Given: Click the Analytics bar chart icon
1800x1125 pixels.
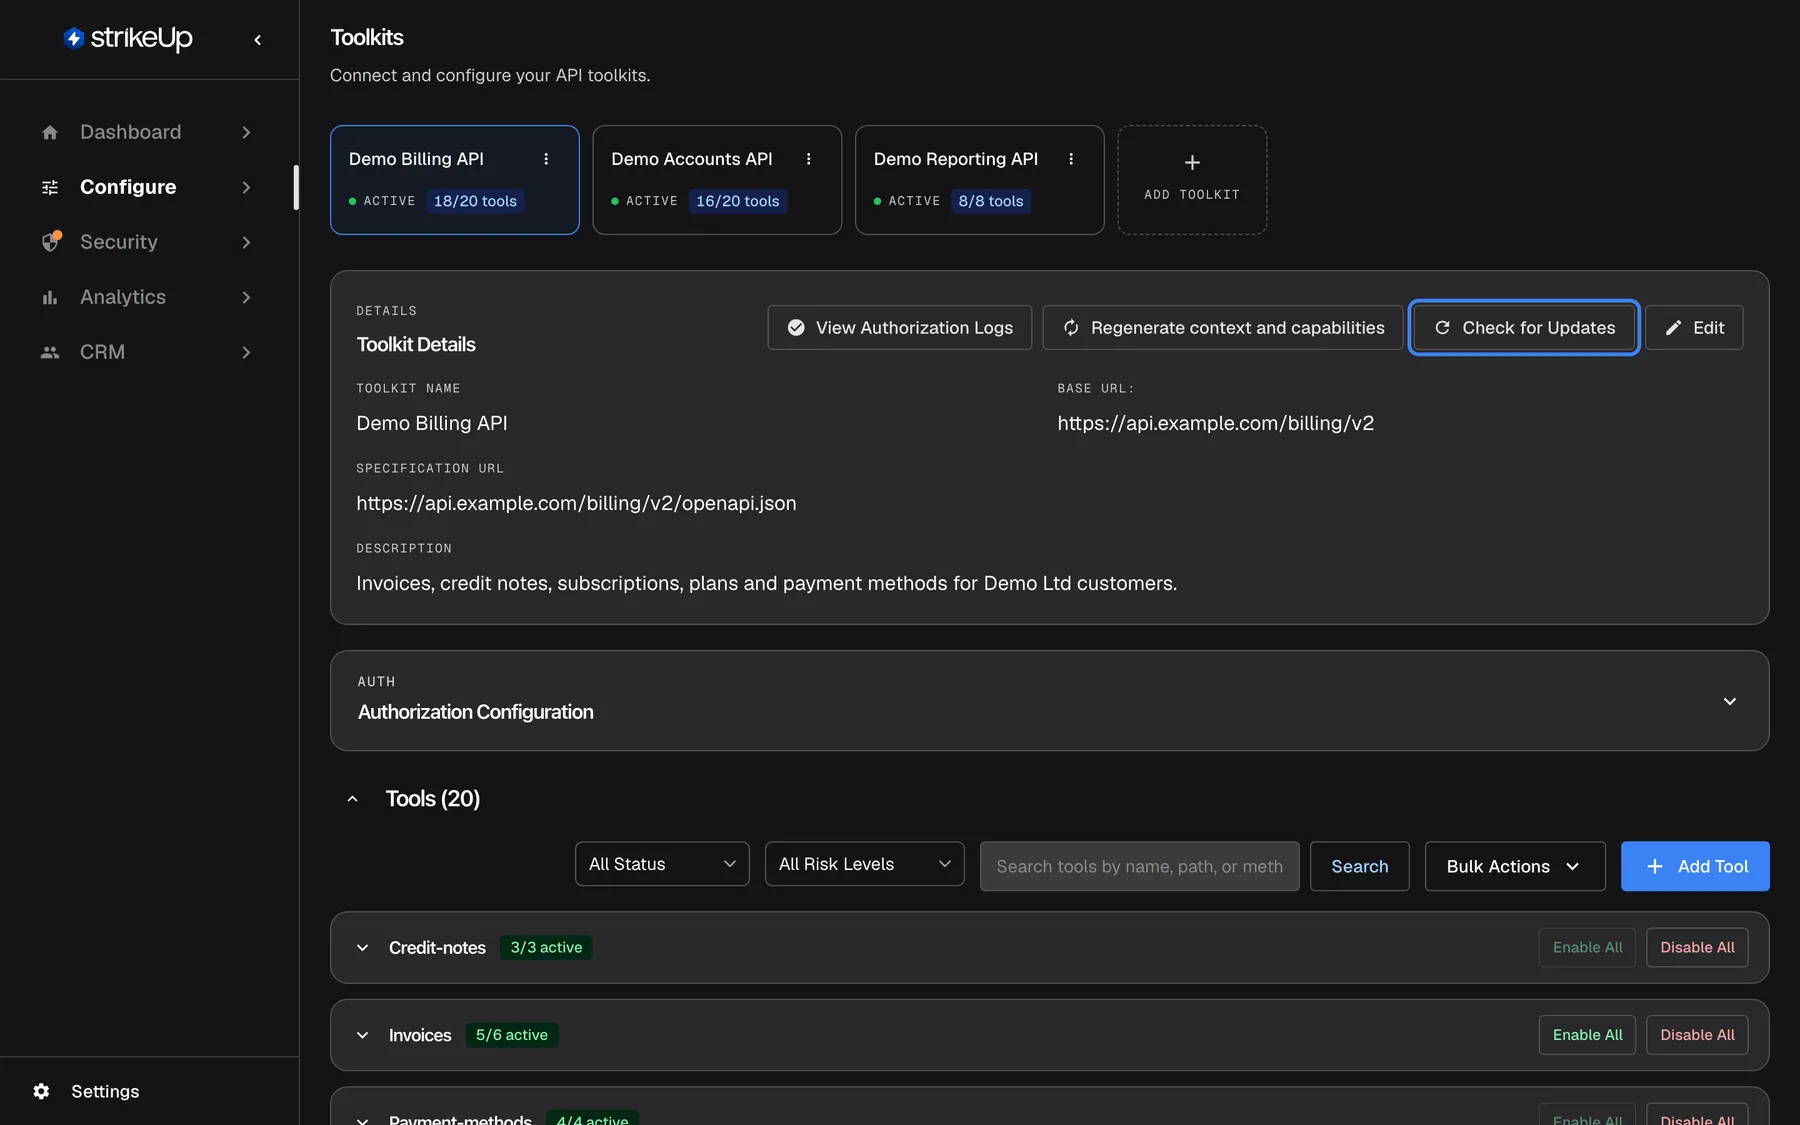Looking at the screenshot, I should click(50, 297).
